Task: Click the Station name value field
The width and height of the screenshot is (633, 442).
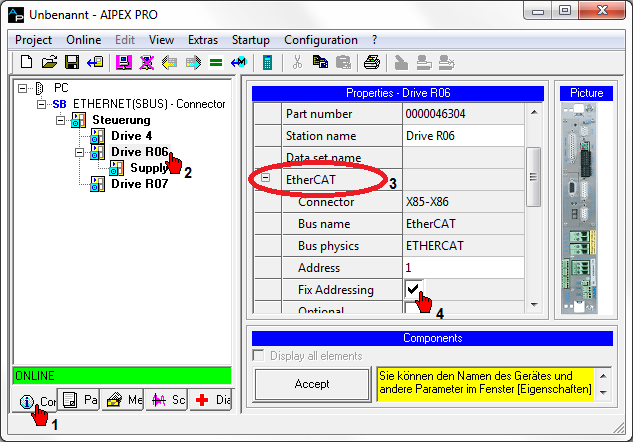Action: pyautogui.click(x=463, y=136)
